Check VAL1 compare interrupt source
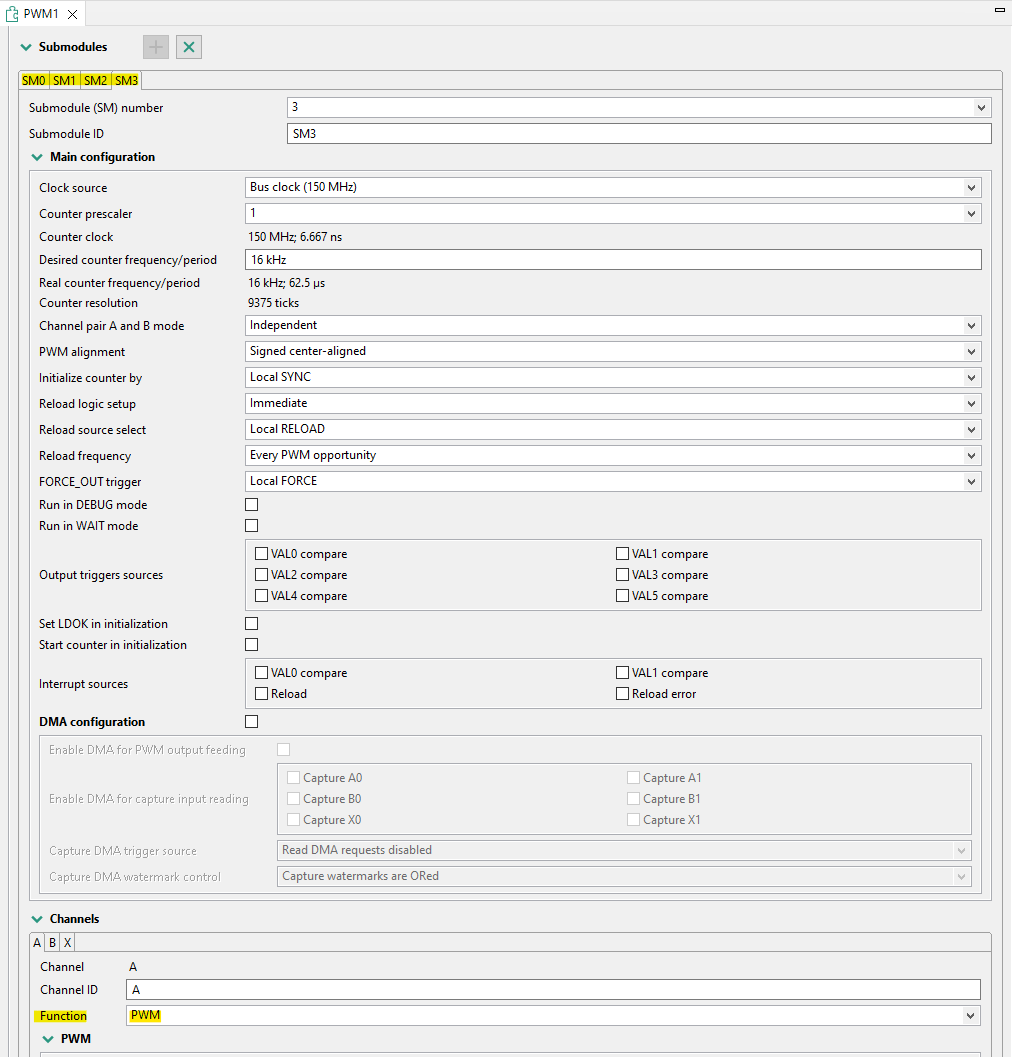Viewport: 1012px width, 1057px height. [622, 673]
